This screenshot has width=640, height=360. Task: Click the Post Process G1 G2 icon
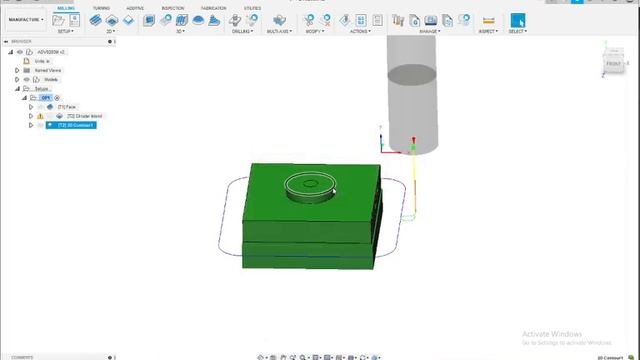pos(361,20)
